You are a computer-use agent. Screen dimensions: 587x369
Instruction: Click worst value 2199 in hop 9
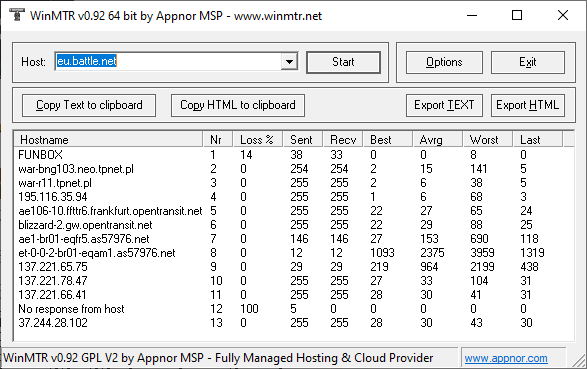pos(482,267)
